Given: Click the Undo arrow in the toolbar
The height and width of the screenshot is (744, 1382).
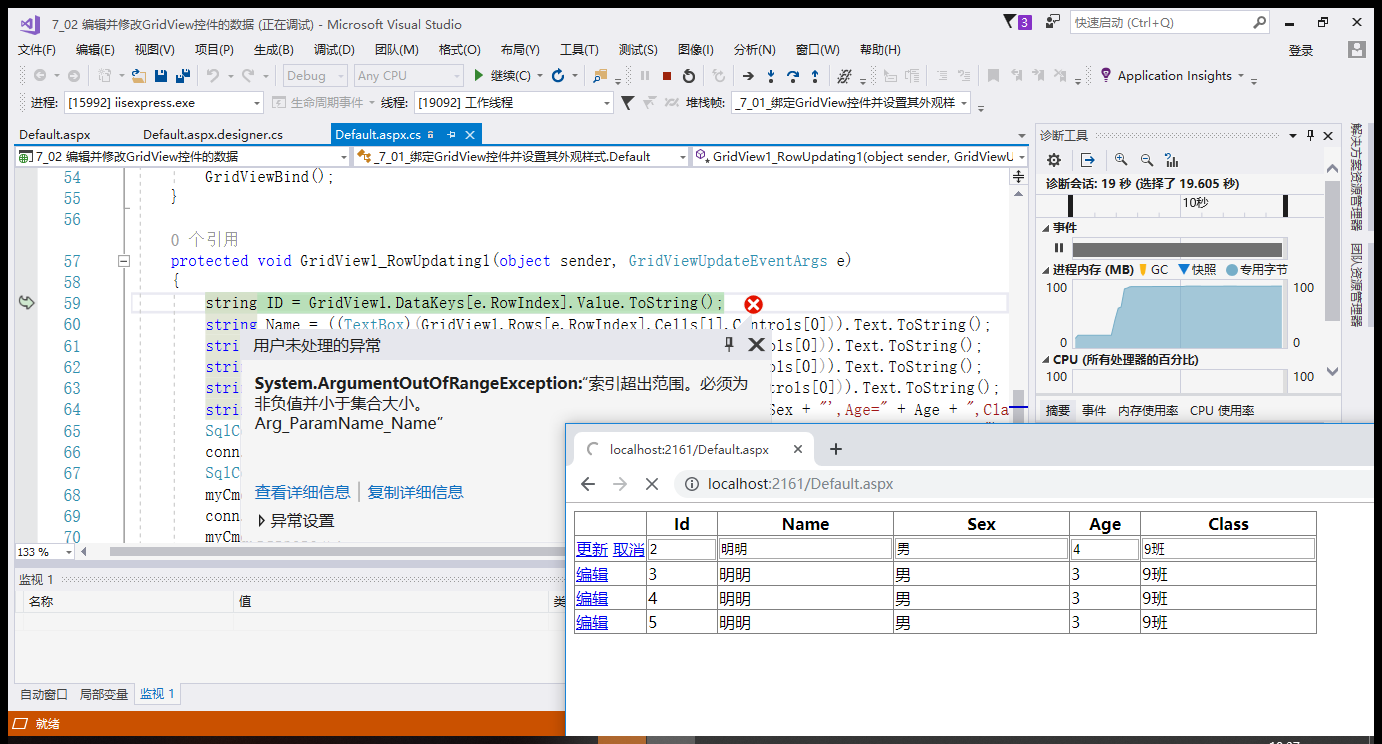Looking at the screenshot, I should click(212, 76).
